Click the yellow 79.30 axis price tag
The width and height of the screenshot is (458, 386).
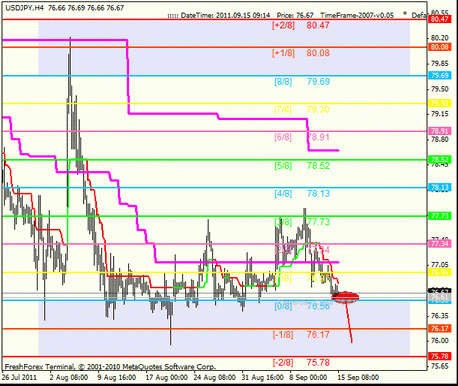coord(439,103)
